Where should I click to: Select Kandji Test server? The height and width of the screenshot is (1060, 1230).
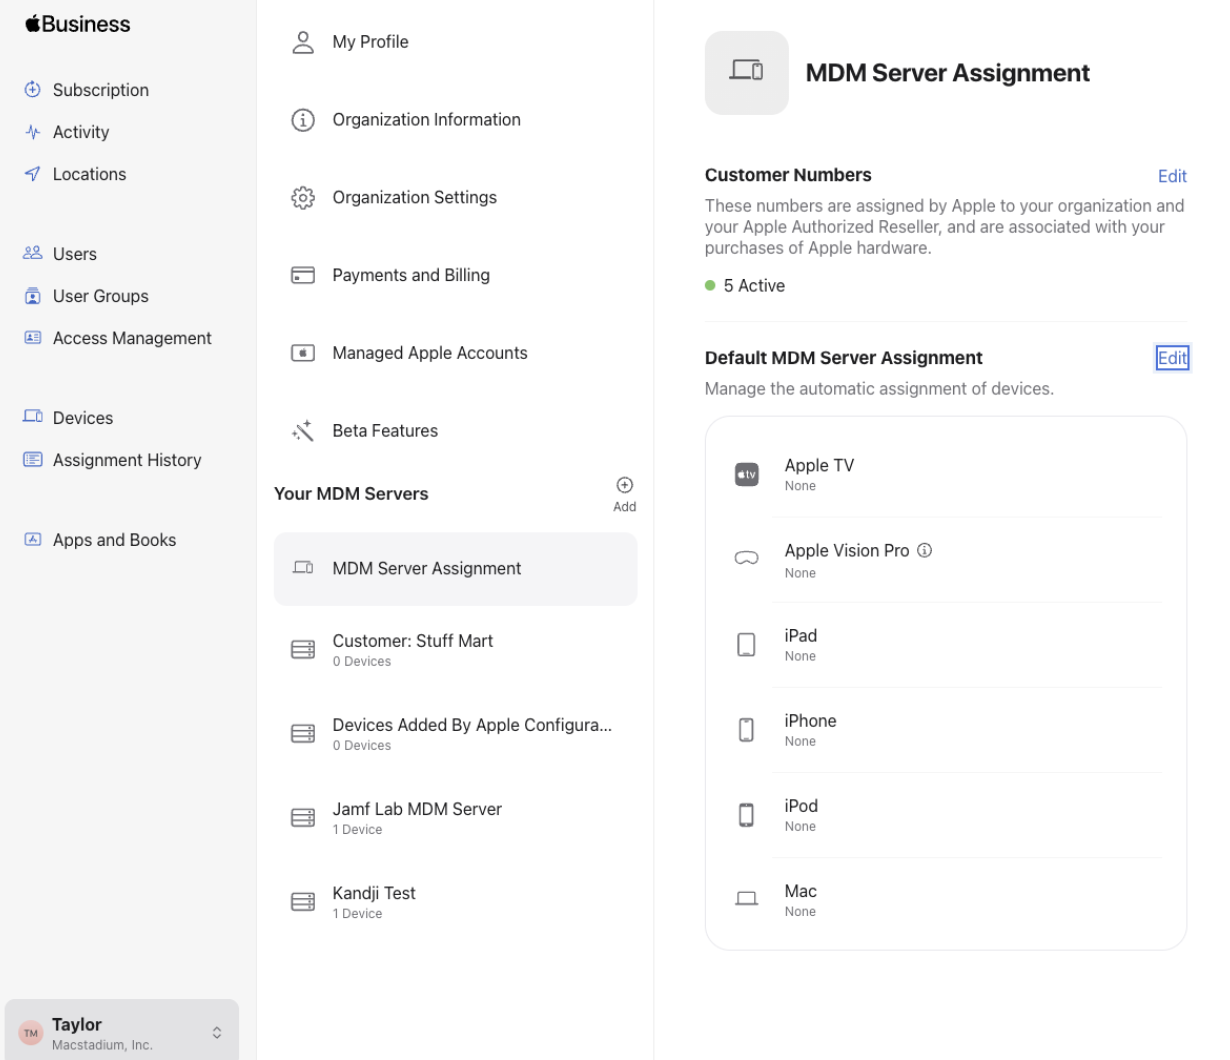pos(455,902)
